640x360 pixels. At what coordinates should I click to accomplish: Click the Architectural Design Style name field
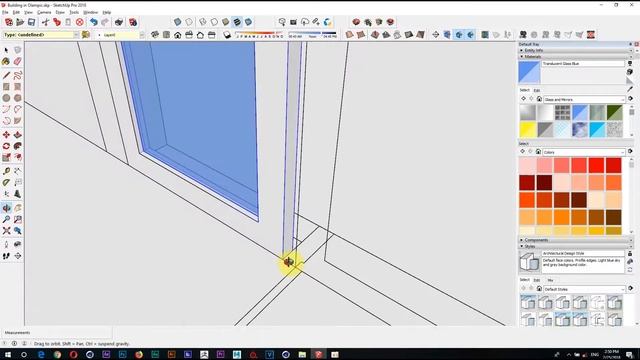point(583,253)
